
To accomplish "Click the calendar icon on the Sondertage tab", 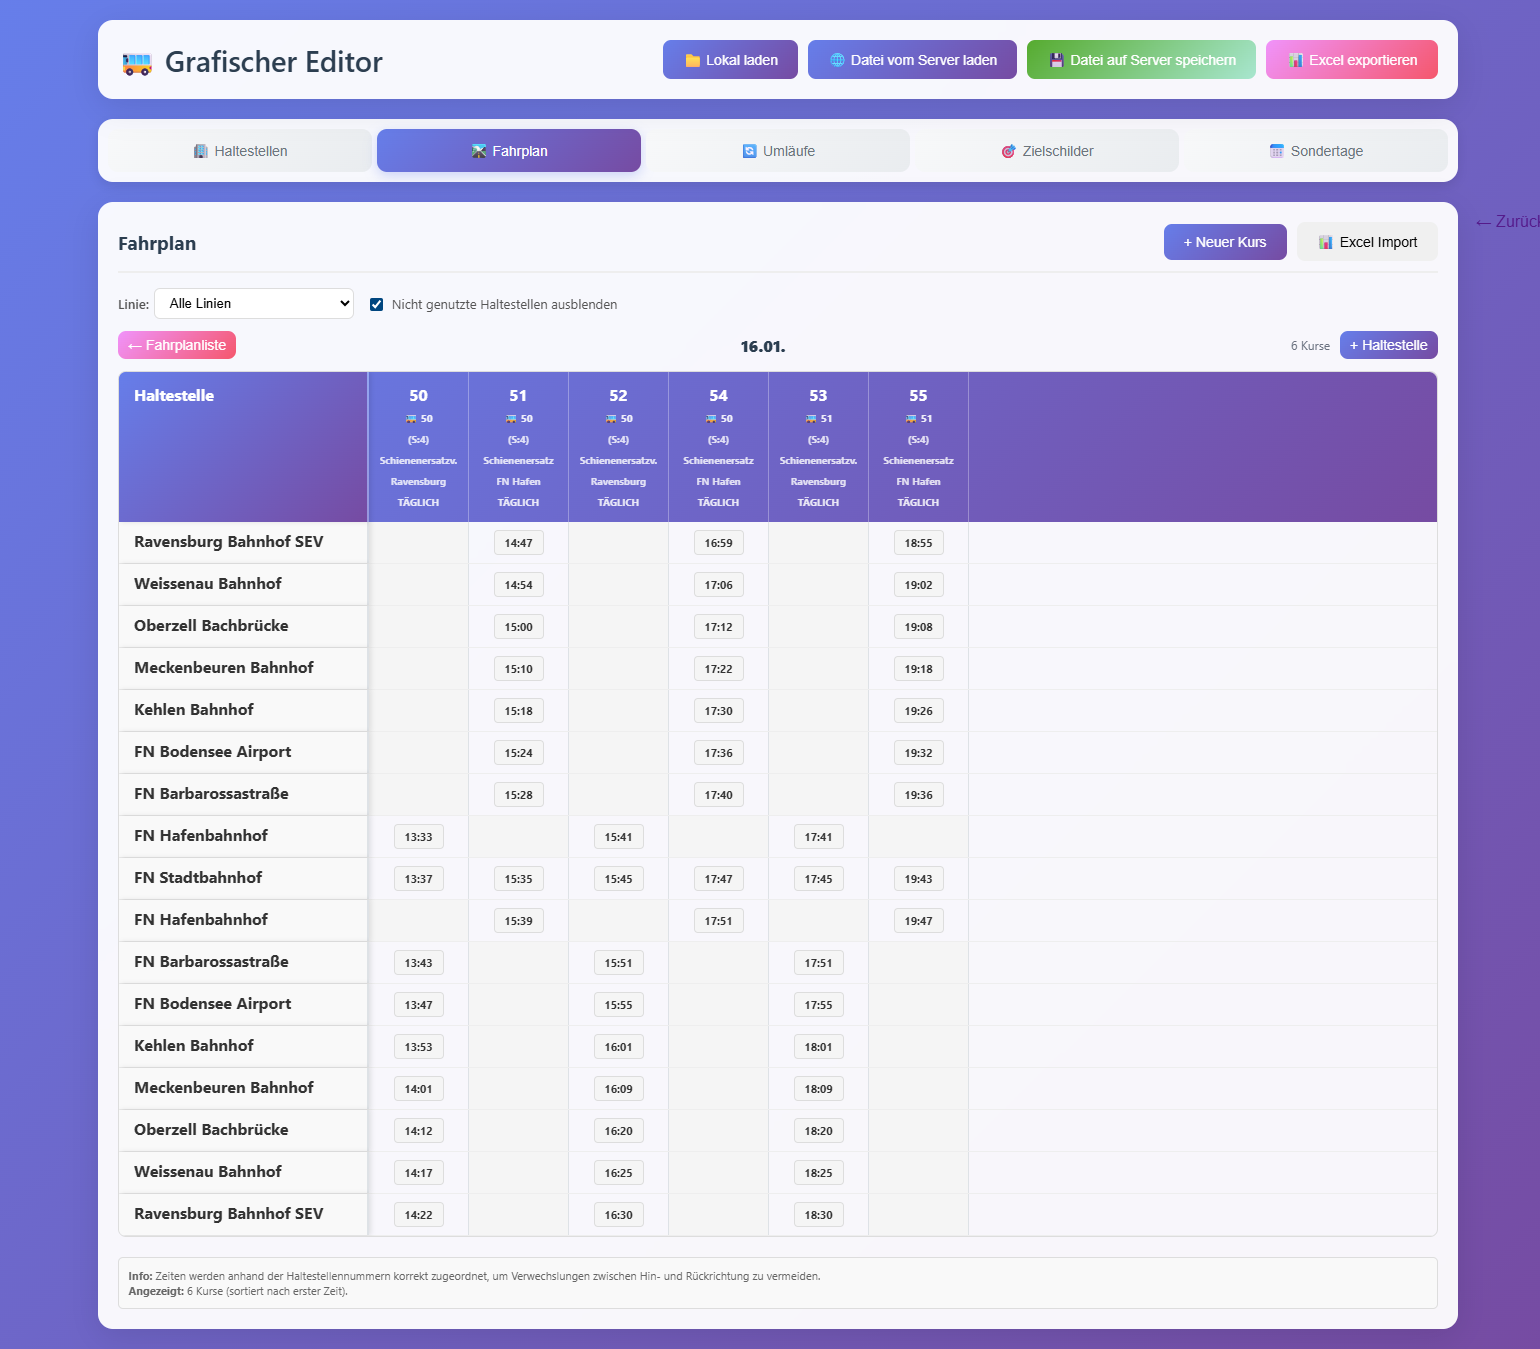I will [1276, 150].
